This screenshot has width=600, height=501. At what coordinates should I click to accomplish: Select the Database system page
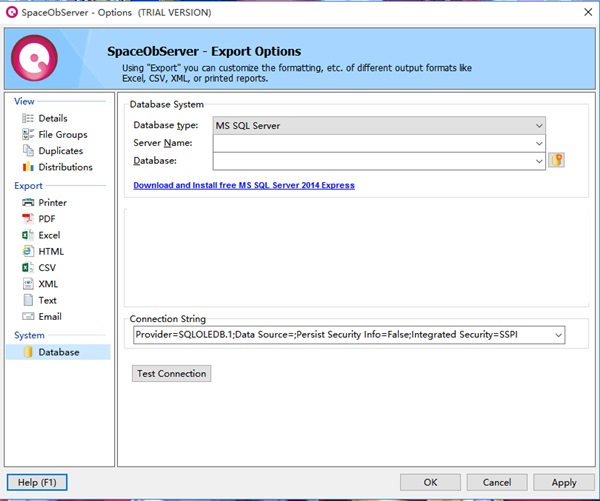pyautogui.click(x=58, y=352)
